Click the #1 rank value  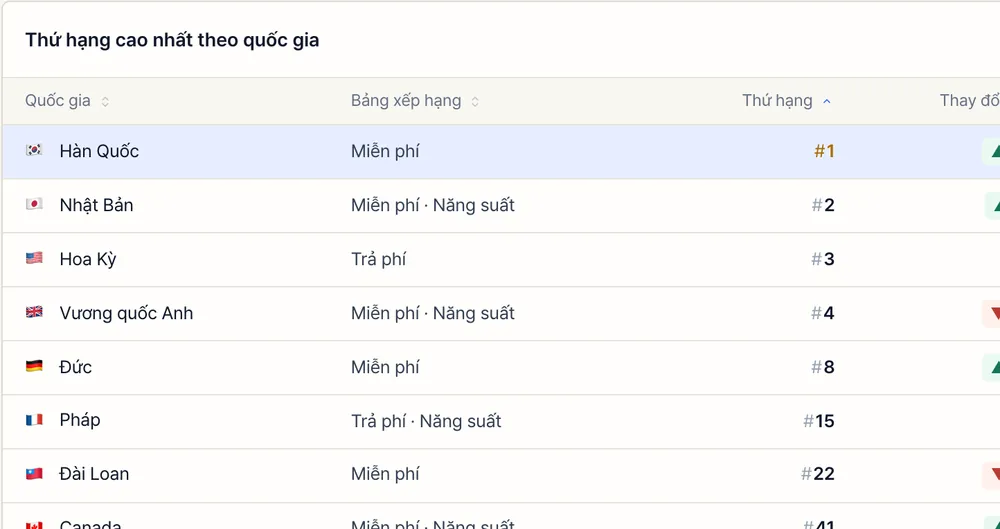(824, 151)
